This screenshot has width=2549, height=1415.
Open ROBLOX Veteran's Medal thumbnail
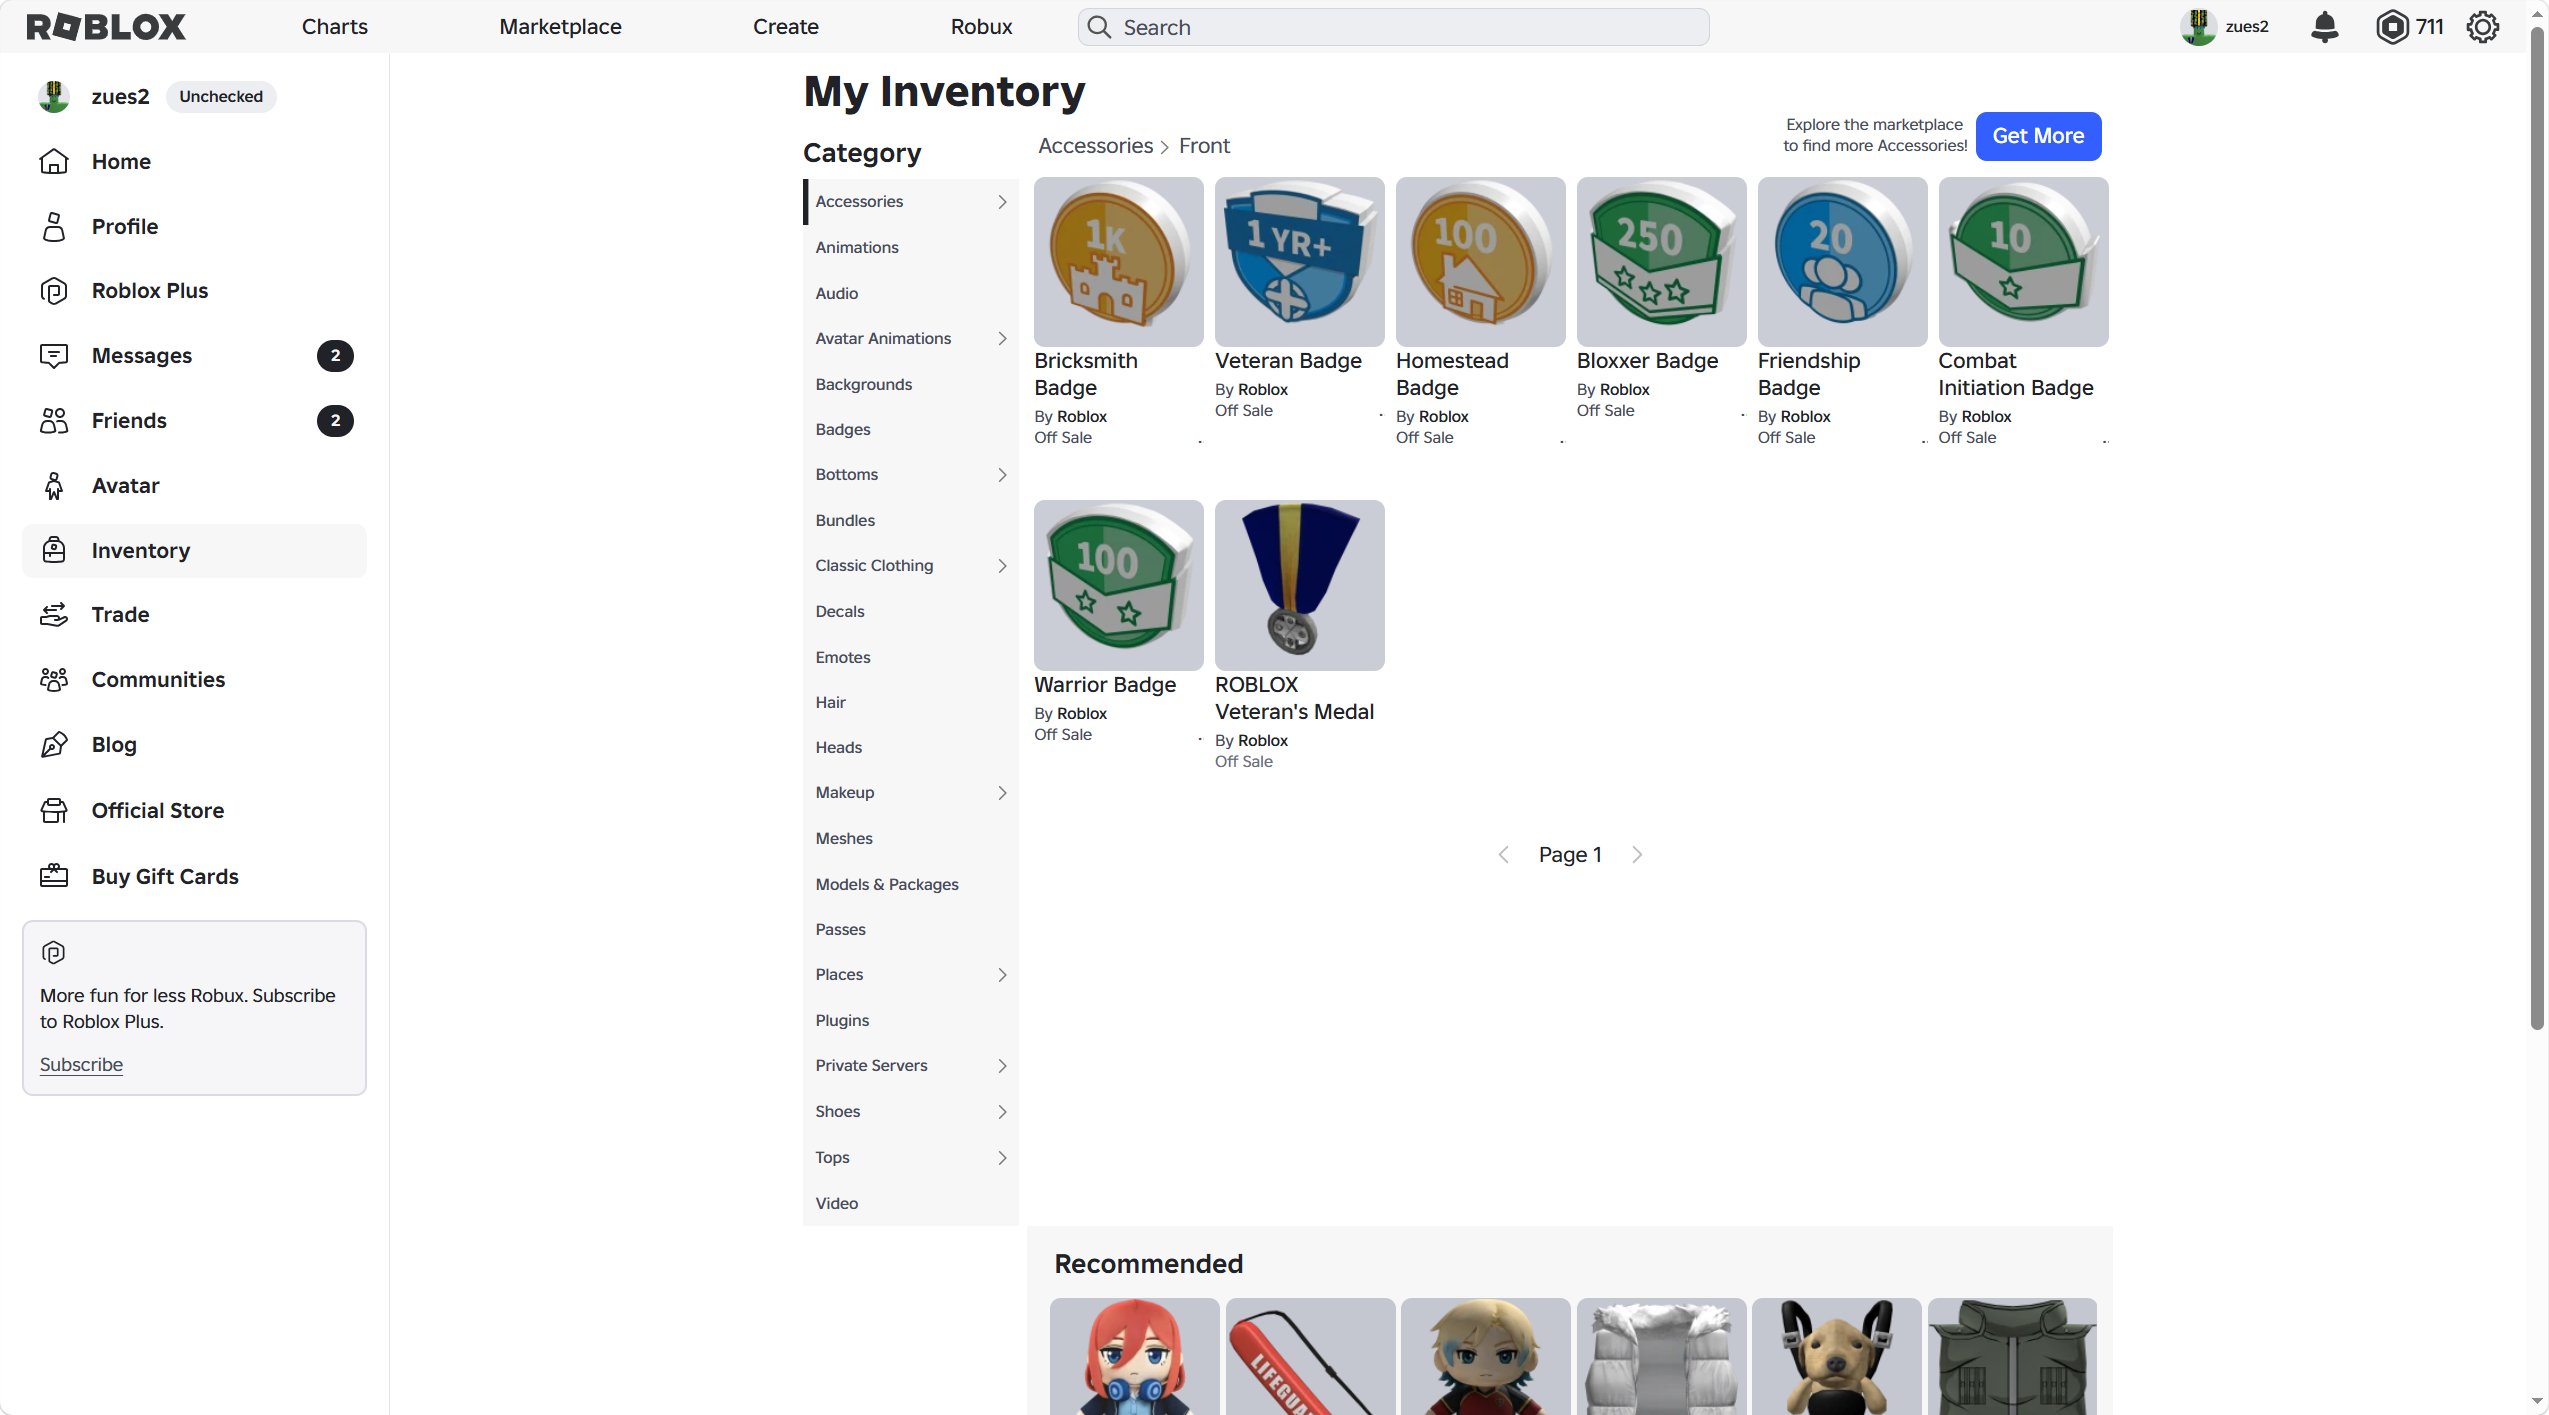[1299, 586]
